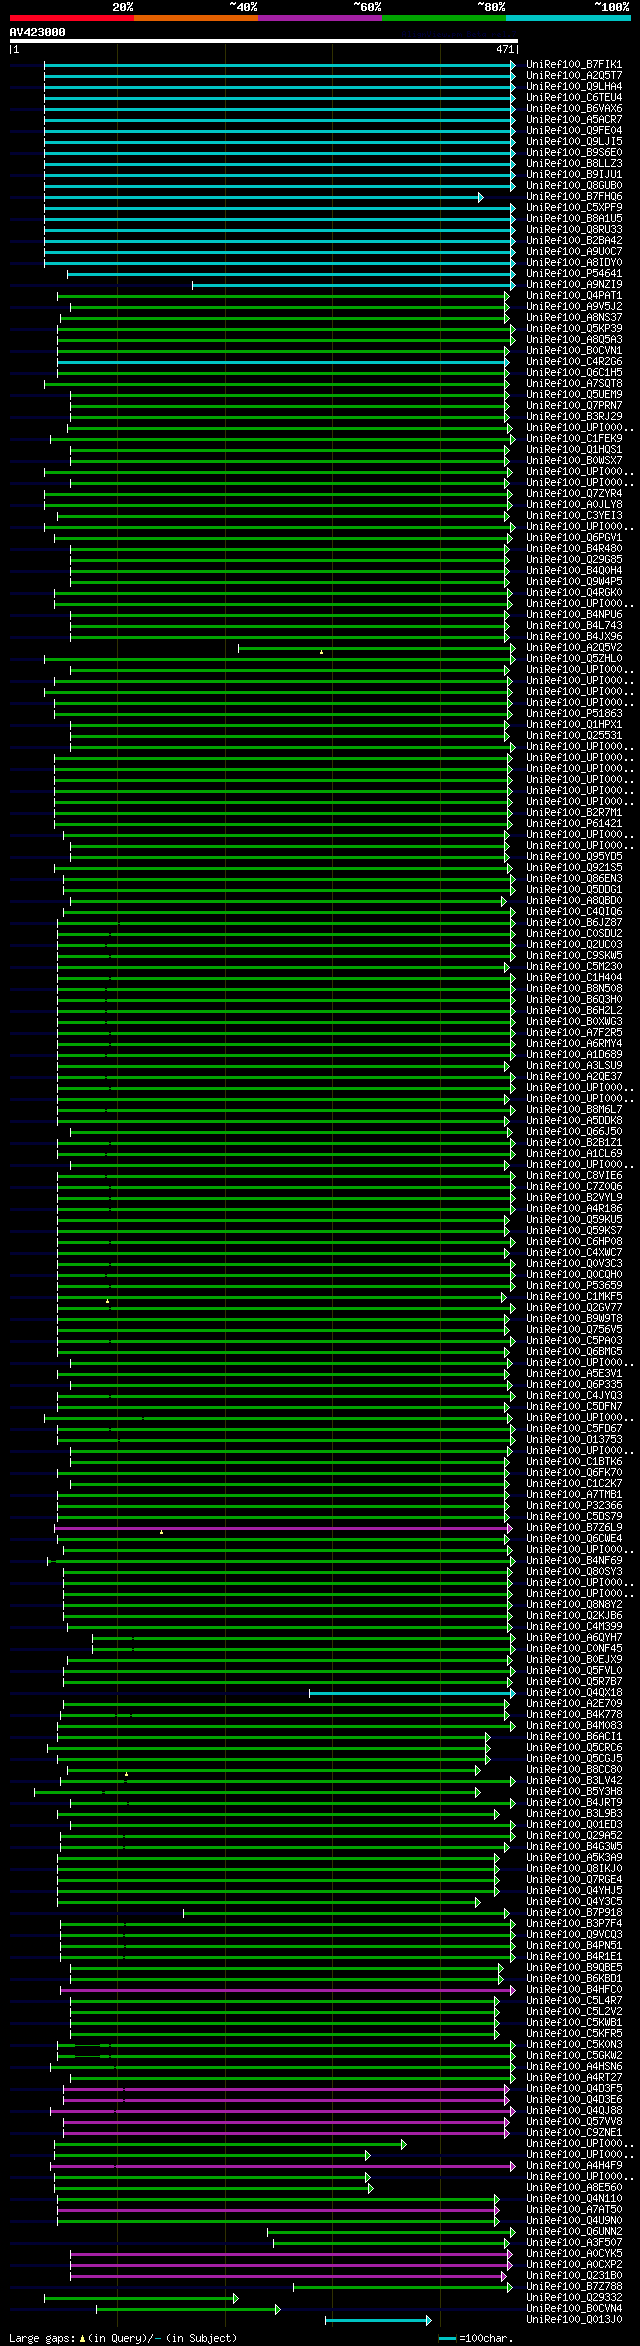Screen dimensions: 640x2346
Task: Click the green alignment bar of UniRef100_B0CVN4
Action: point(189,2309)
